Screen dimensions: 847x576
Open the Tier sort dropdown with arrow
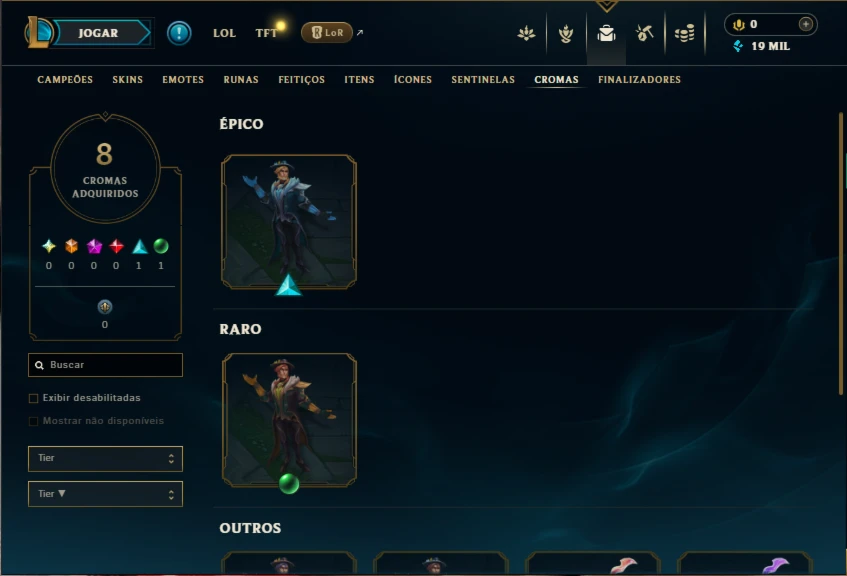105,494
